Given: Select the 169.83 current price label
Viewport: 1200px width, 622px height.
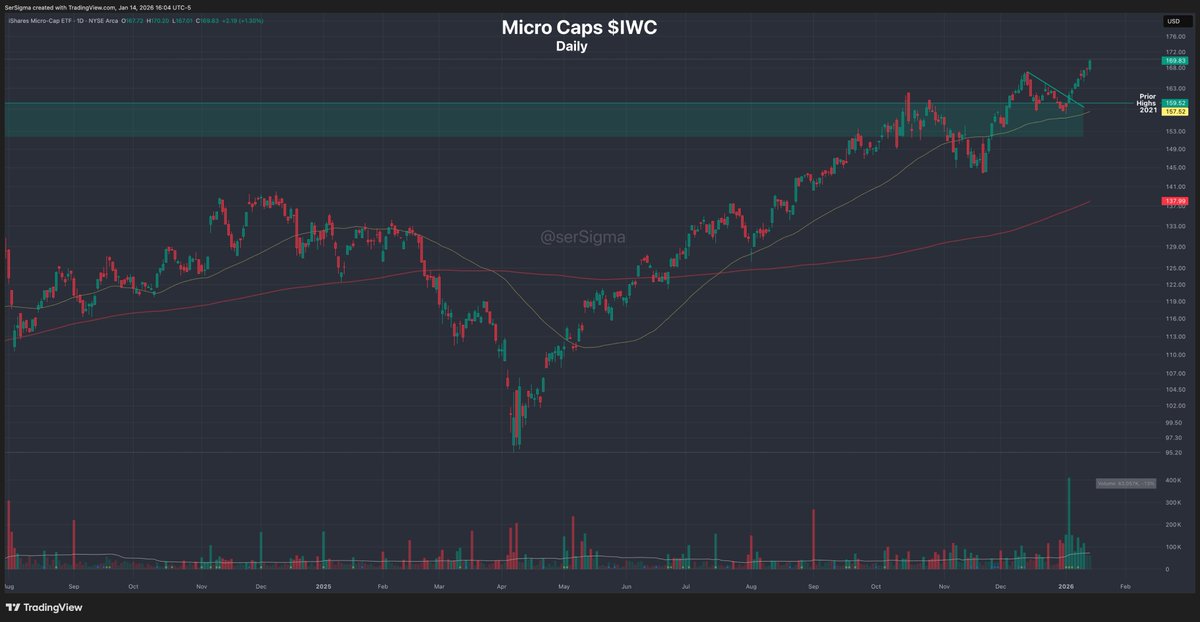Looking at the screenshot, I should pos(1174,60).
